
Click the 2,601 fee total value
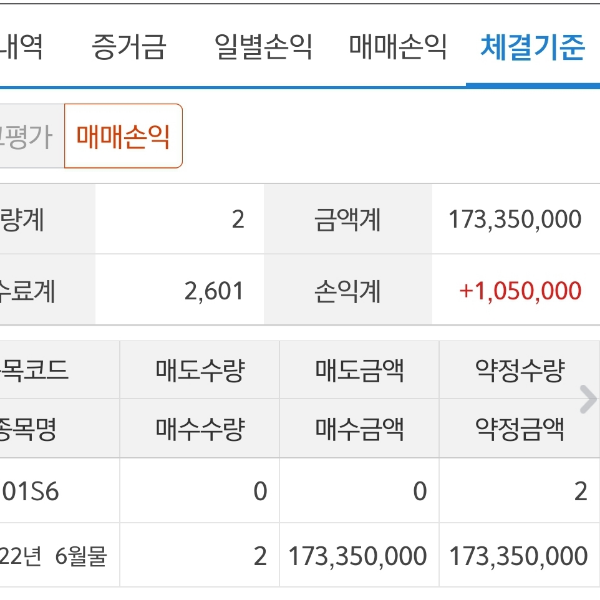click(214, 291)
